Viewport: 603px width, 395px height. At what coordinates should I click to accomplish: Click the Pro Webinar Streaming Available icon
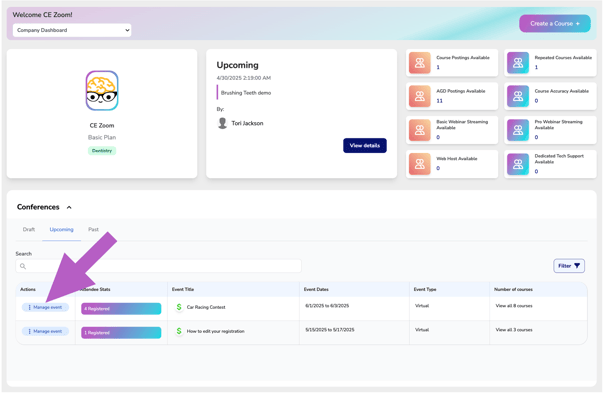coord(518,130)
